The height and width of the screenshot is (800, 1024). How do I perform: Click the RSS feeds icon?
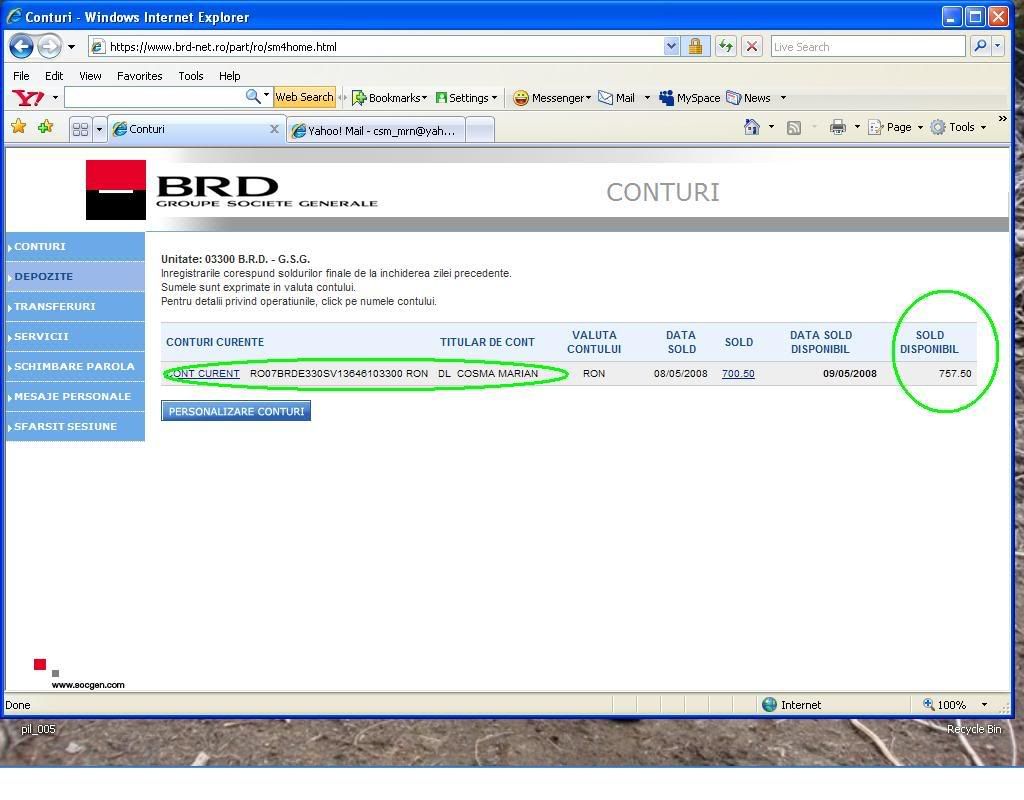pos(793,127)
